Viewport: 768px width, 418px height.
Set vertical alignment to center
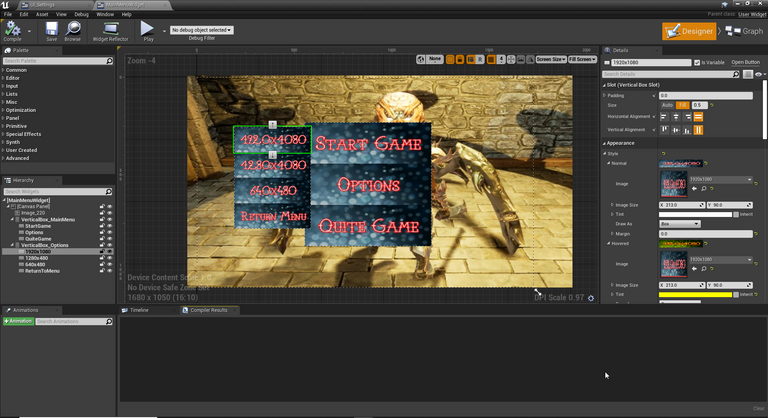(676, 130)
